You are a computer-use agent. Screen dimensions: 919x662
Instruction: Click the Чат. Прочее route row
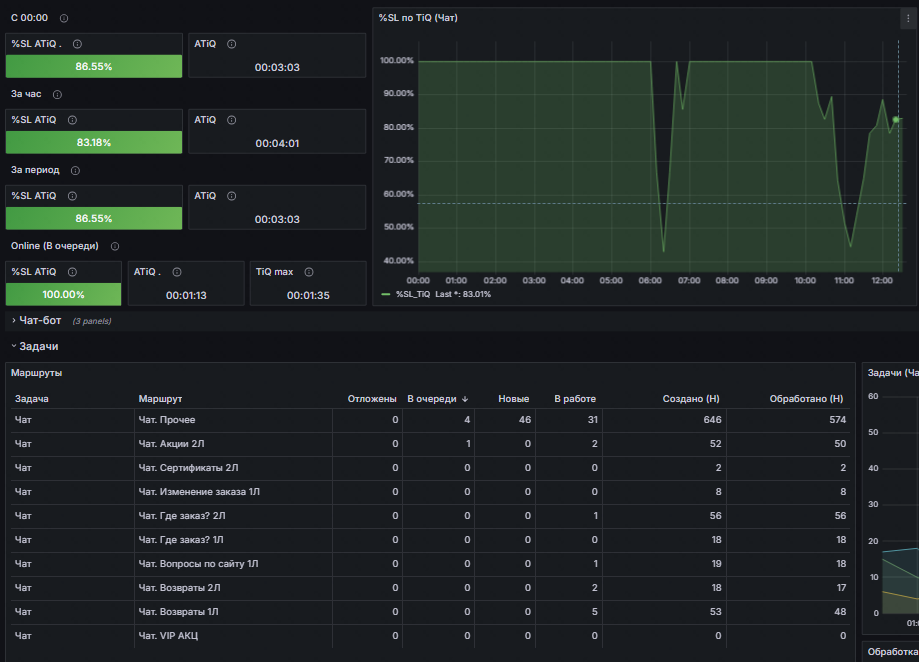pos(430,420)
